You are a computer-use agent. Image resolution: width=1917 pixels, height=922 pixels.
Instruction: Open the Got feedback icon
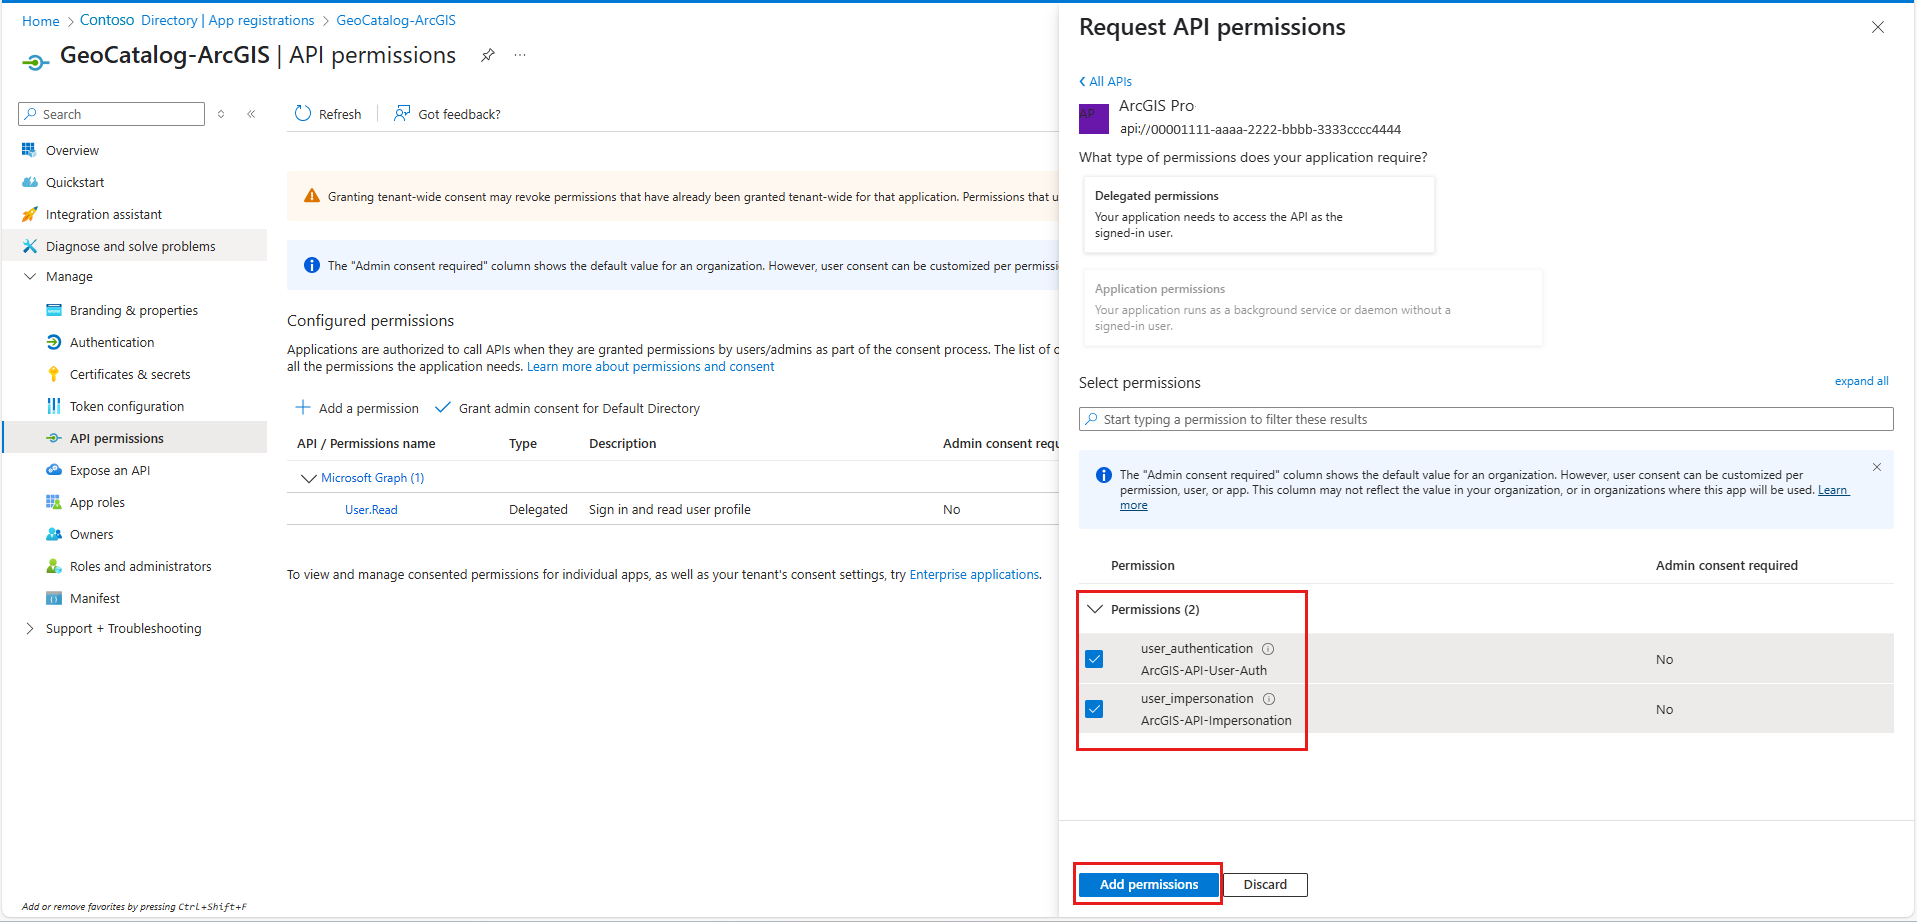point(402,114)
